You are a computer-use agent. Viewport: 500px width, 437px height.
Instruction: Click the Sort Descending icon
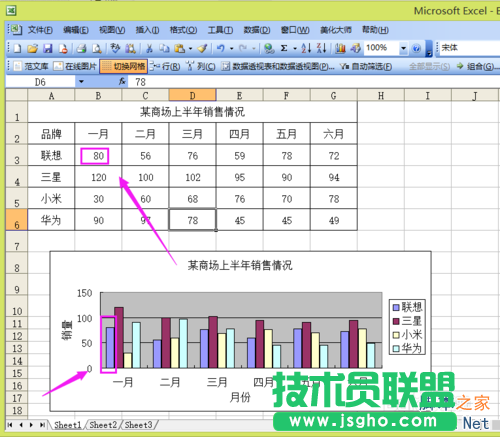coord(321,49)
